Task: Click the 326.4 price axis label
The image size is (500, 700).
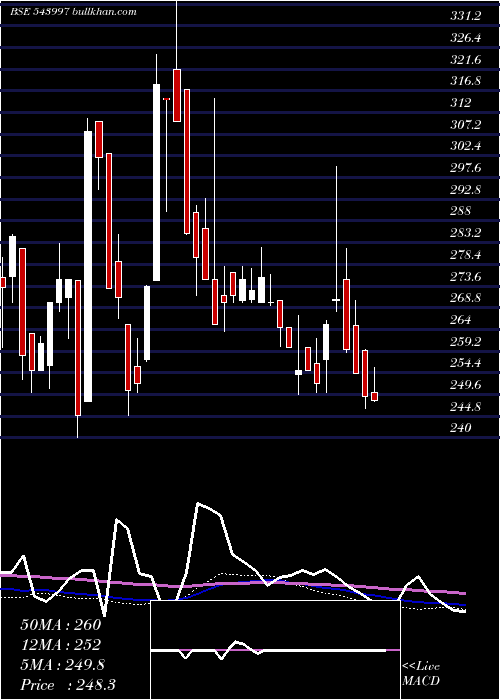Action: tap(466, 38)
